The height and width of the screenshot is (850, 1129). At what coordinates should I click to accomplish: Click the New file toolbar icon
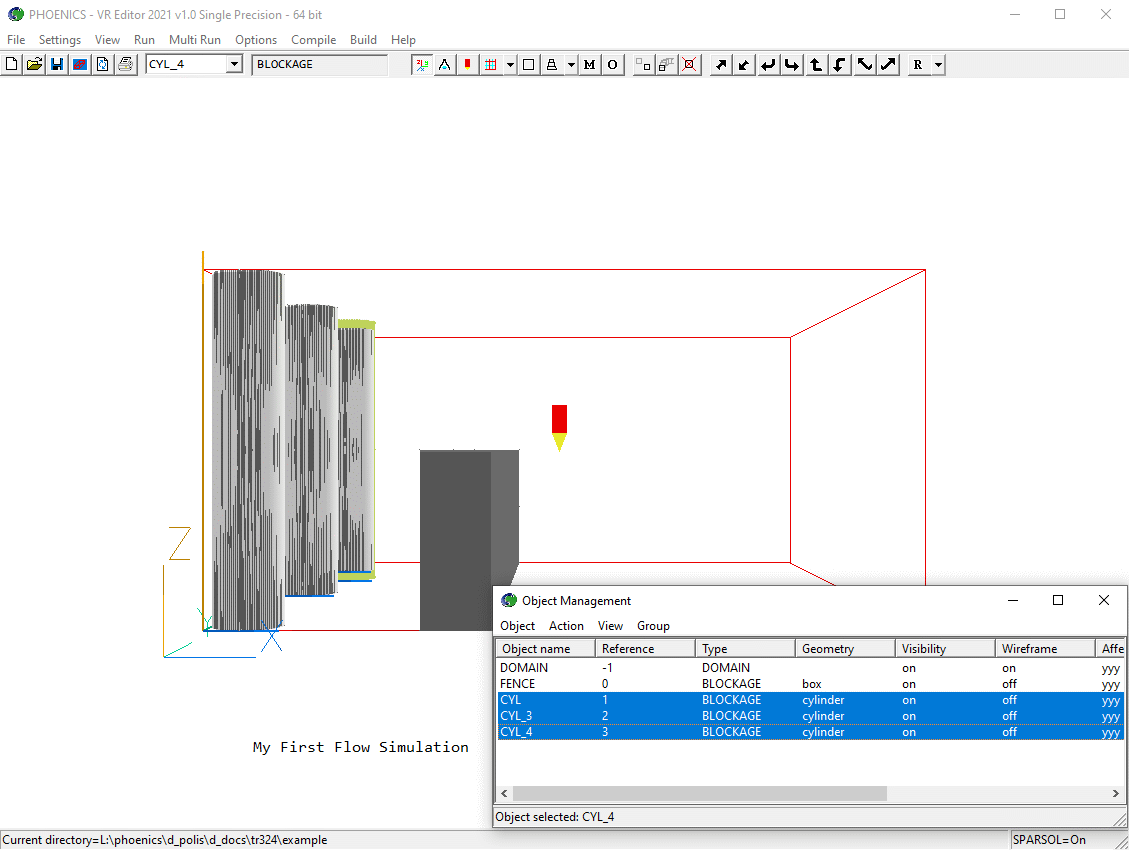[12, 65]
